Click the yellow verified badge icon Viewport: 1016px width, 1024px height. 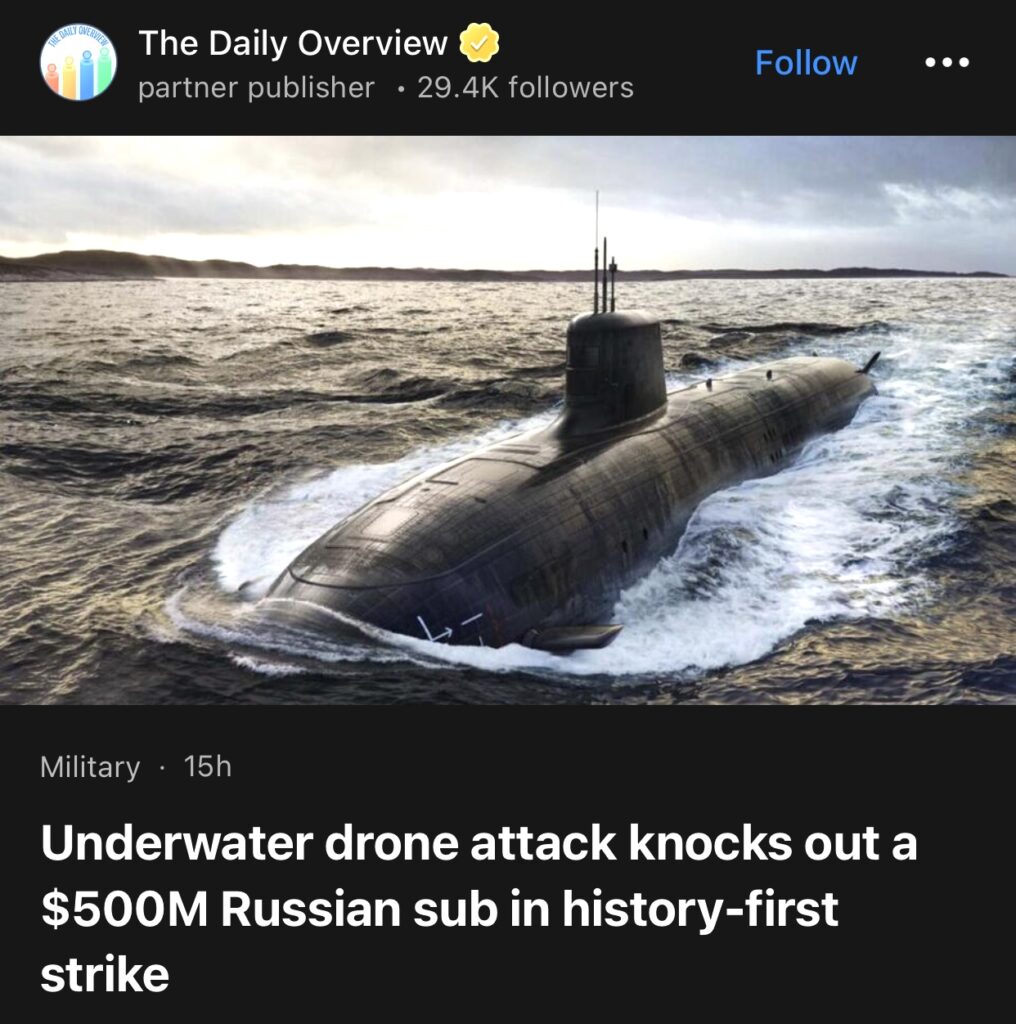click(479, 43)
